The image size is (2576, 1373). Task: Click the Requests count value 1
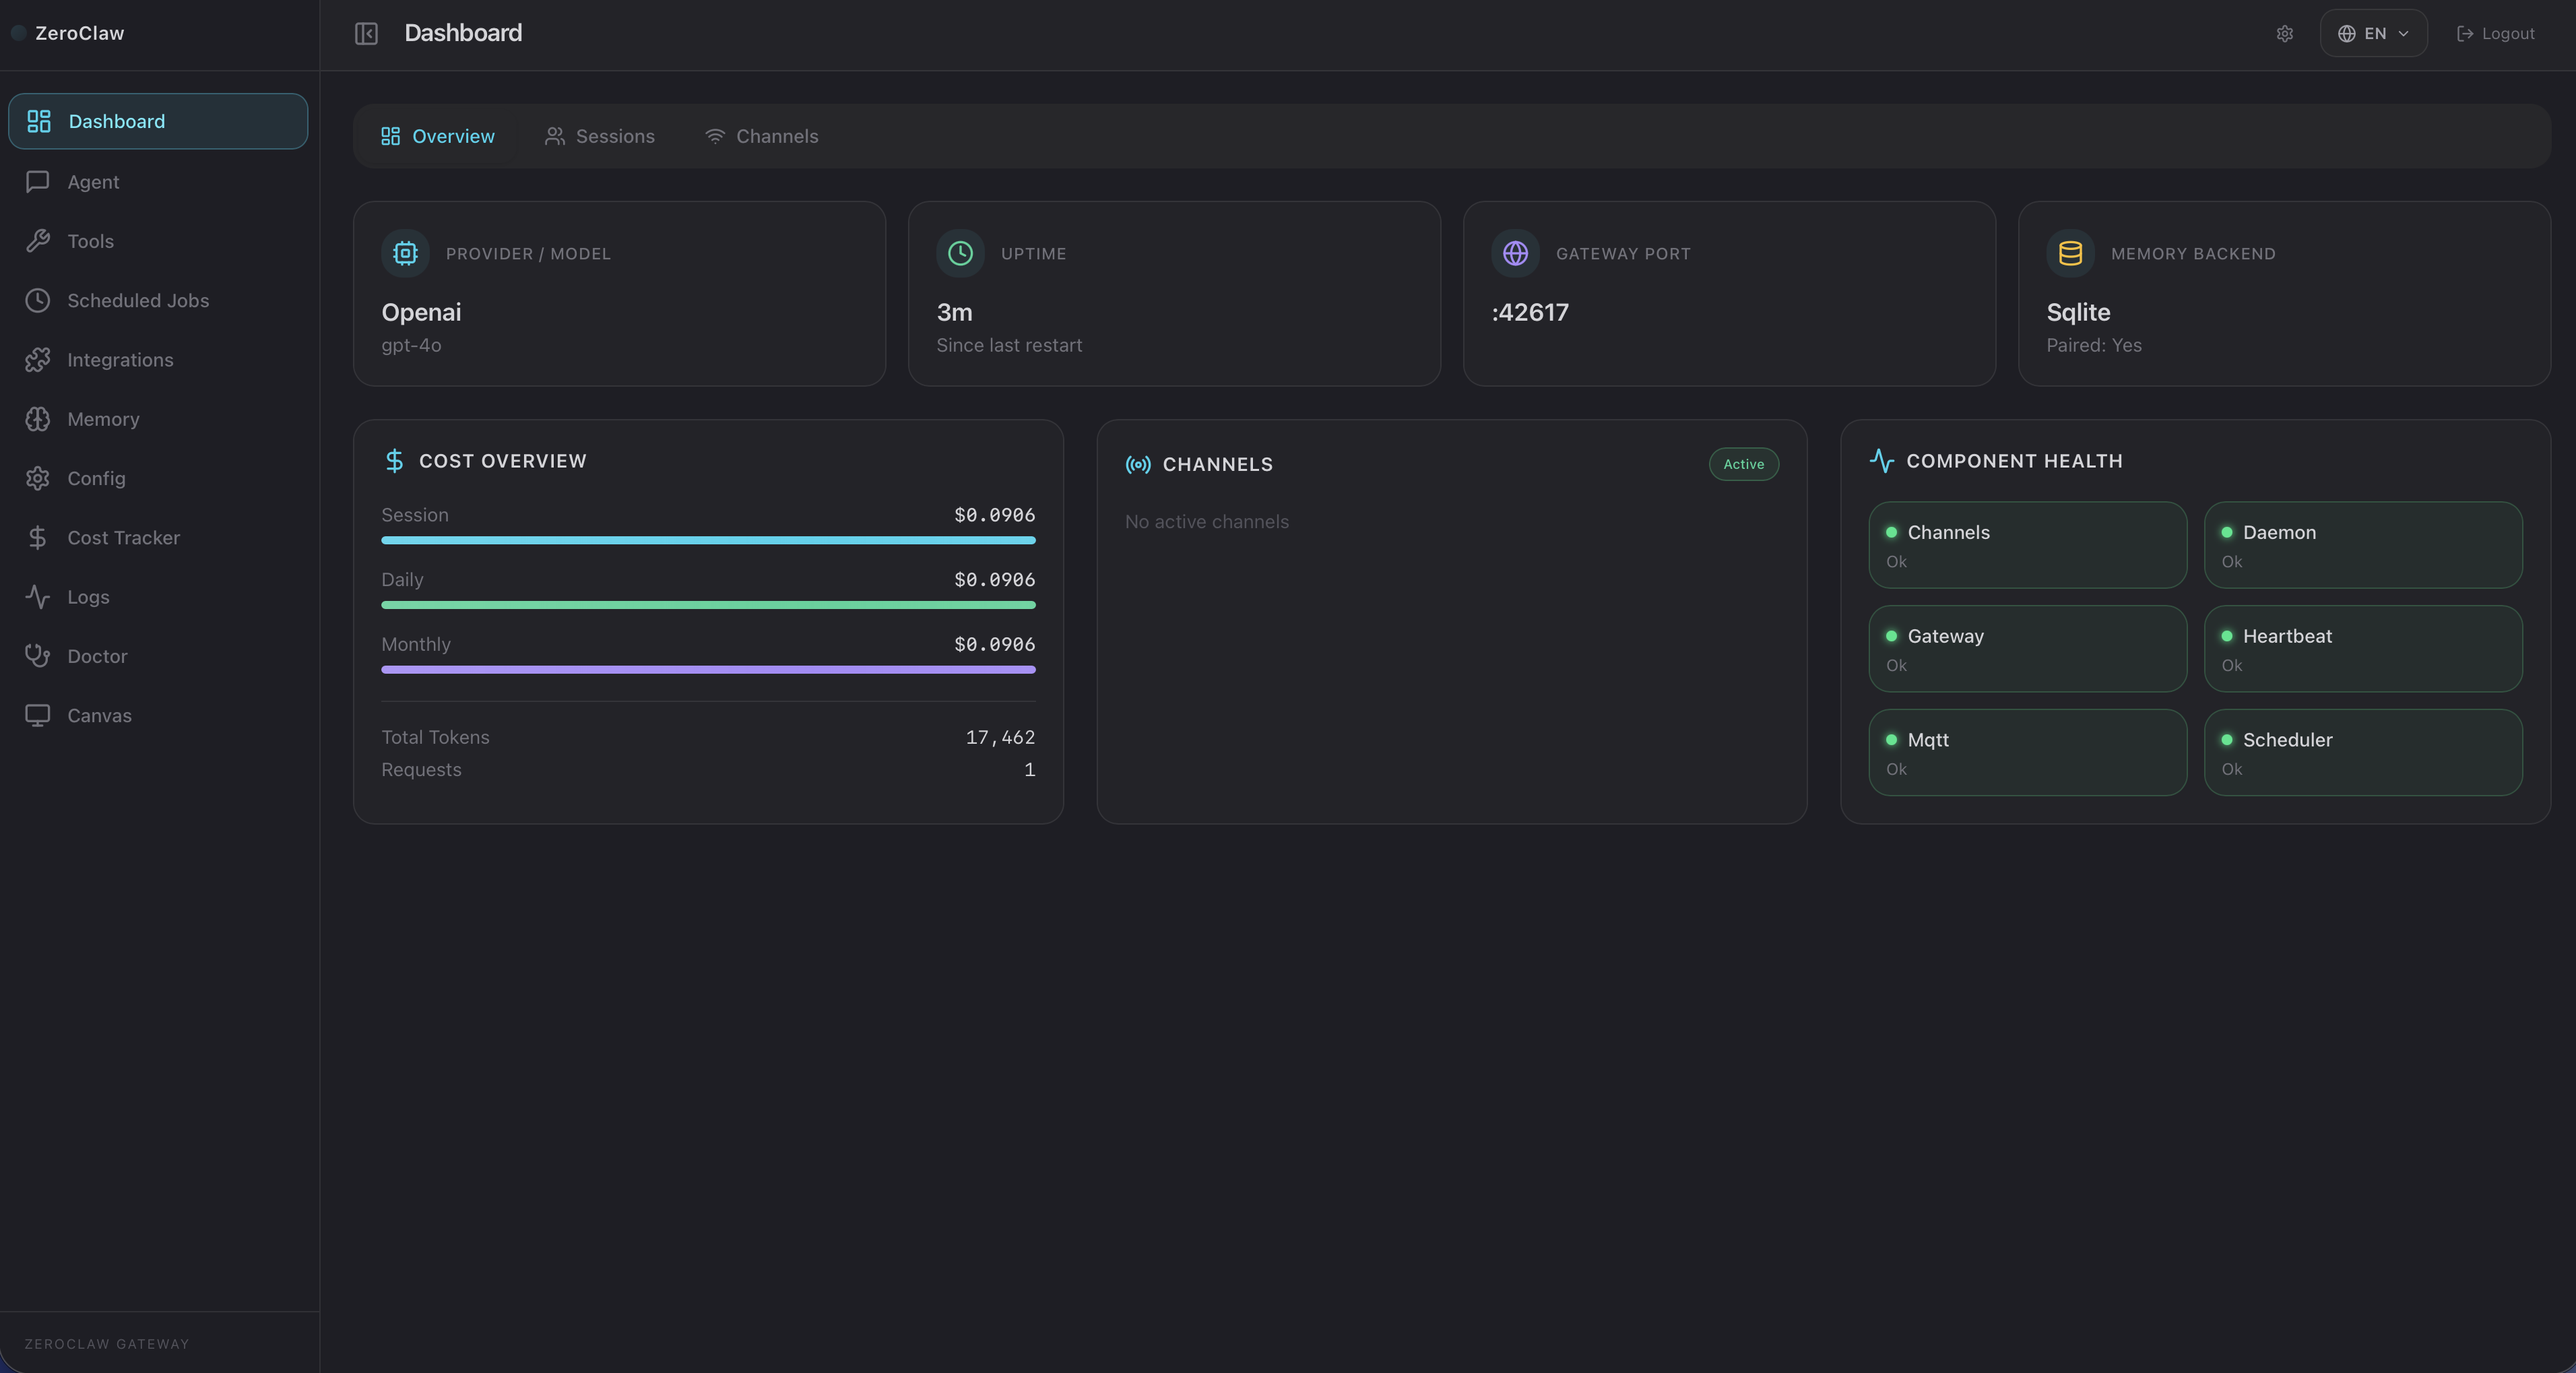click(x=1029, y=769)
